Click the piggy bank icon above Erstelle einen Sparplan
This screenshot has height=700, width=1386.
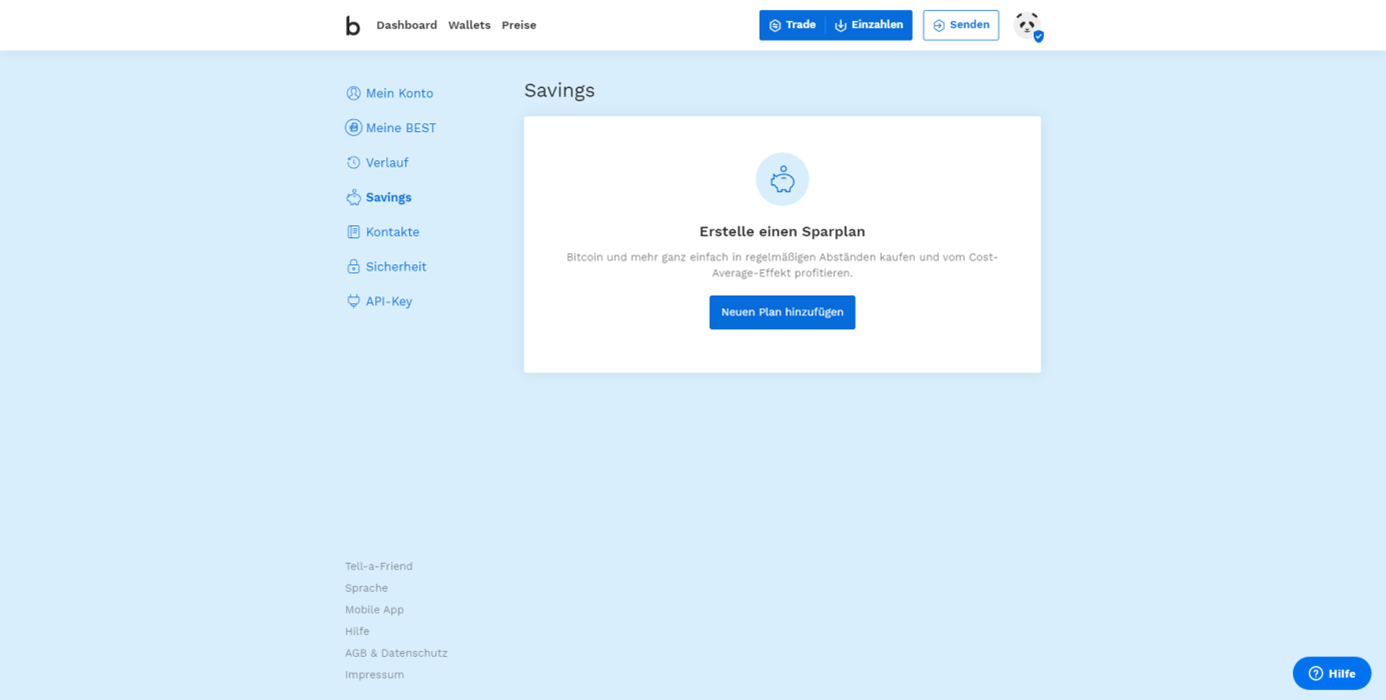(782, 179)
